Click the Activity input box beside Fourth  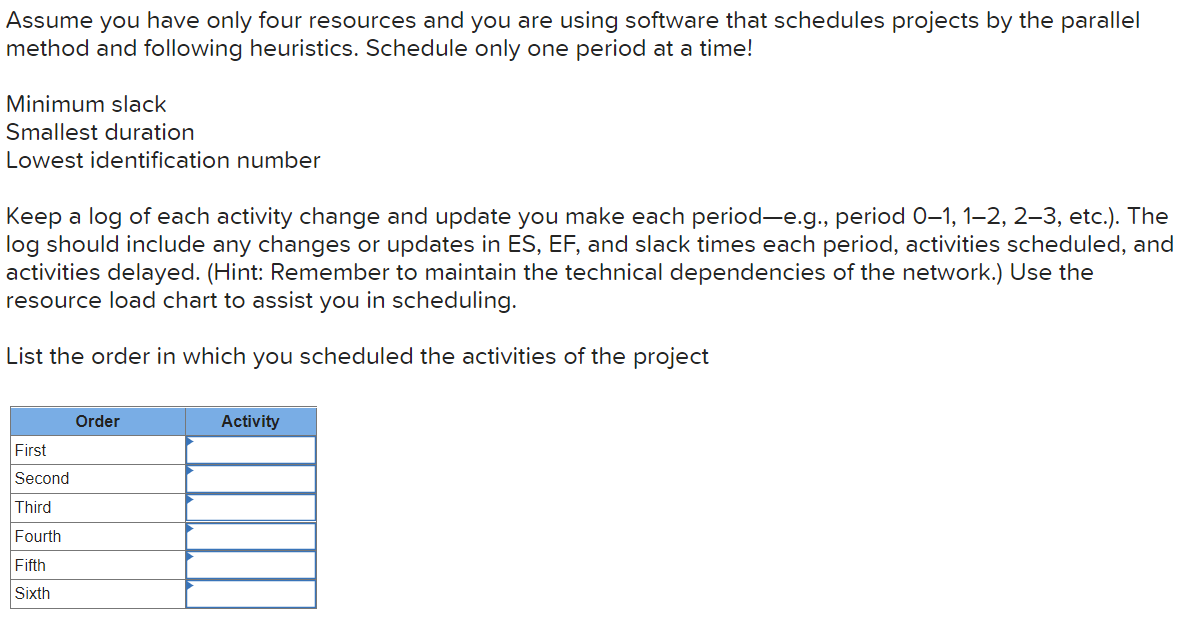(252, 536)
